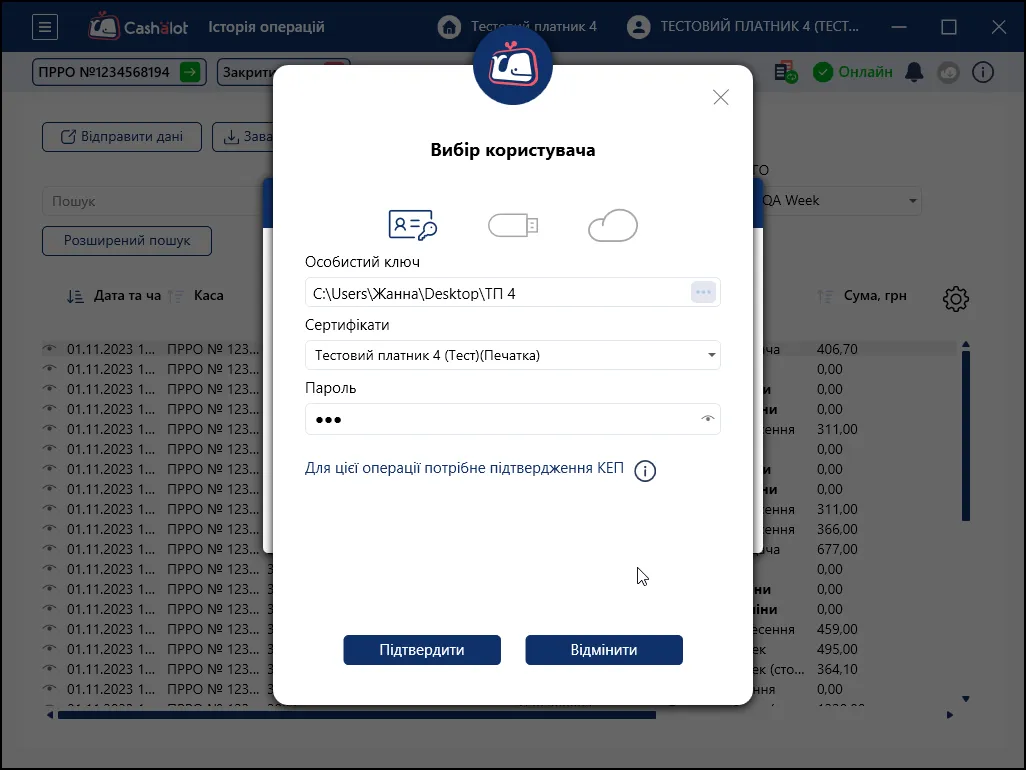The image size is (1026, 770).
Task: Click the vertical scrollbar thumb
Action: pyautogui.click(x=966, y=436)
